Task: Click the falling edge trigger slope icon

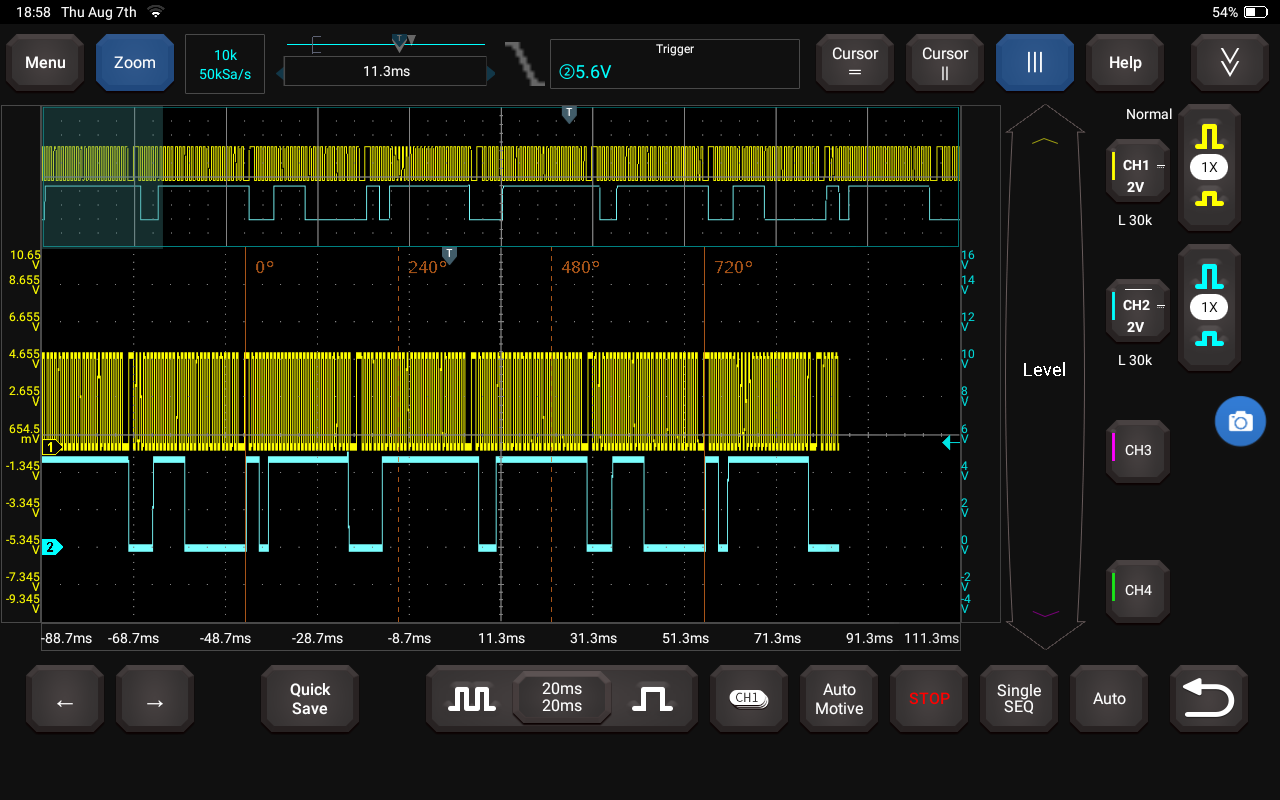Action: click(x=524, y=63)
